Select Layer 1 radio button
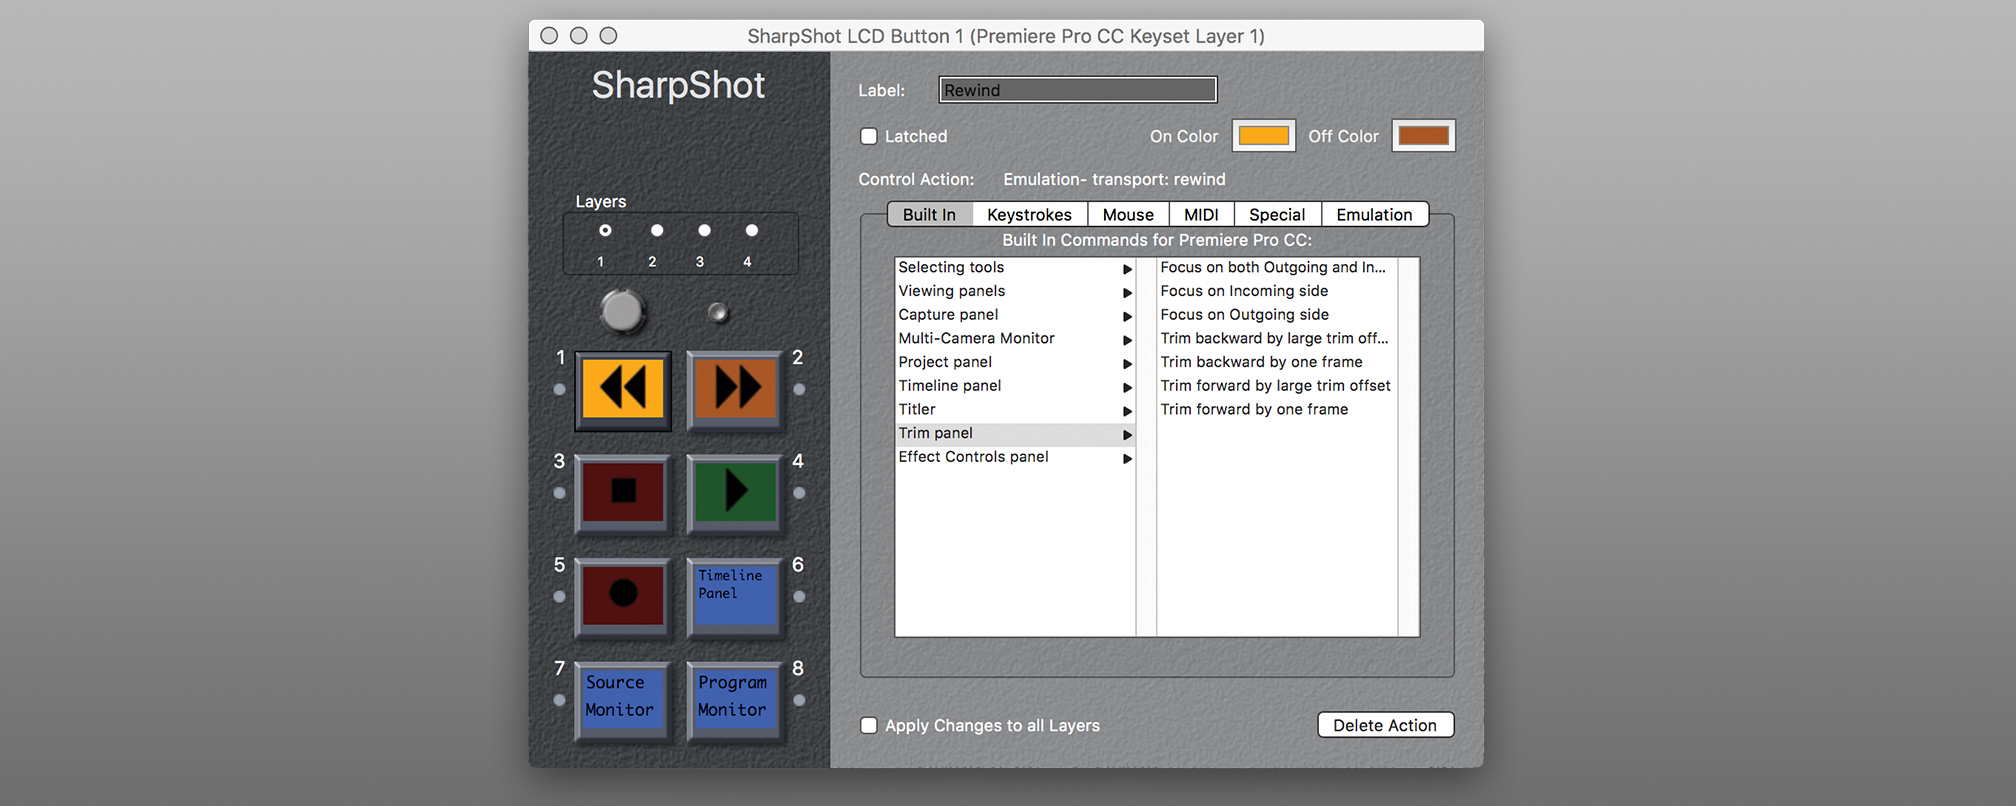The image size is (2016, 806). pos(605,230)
